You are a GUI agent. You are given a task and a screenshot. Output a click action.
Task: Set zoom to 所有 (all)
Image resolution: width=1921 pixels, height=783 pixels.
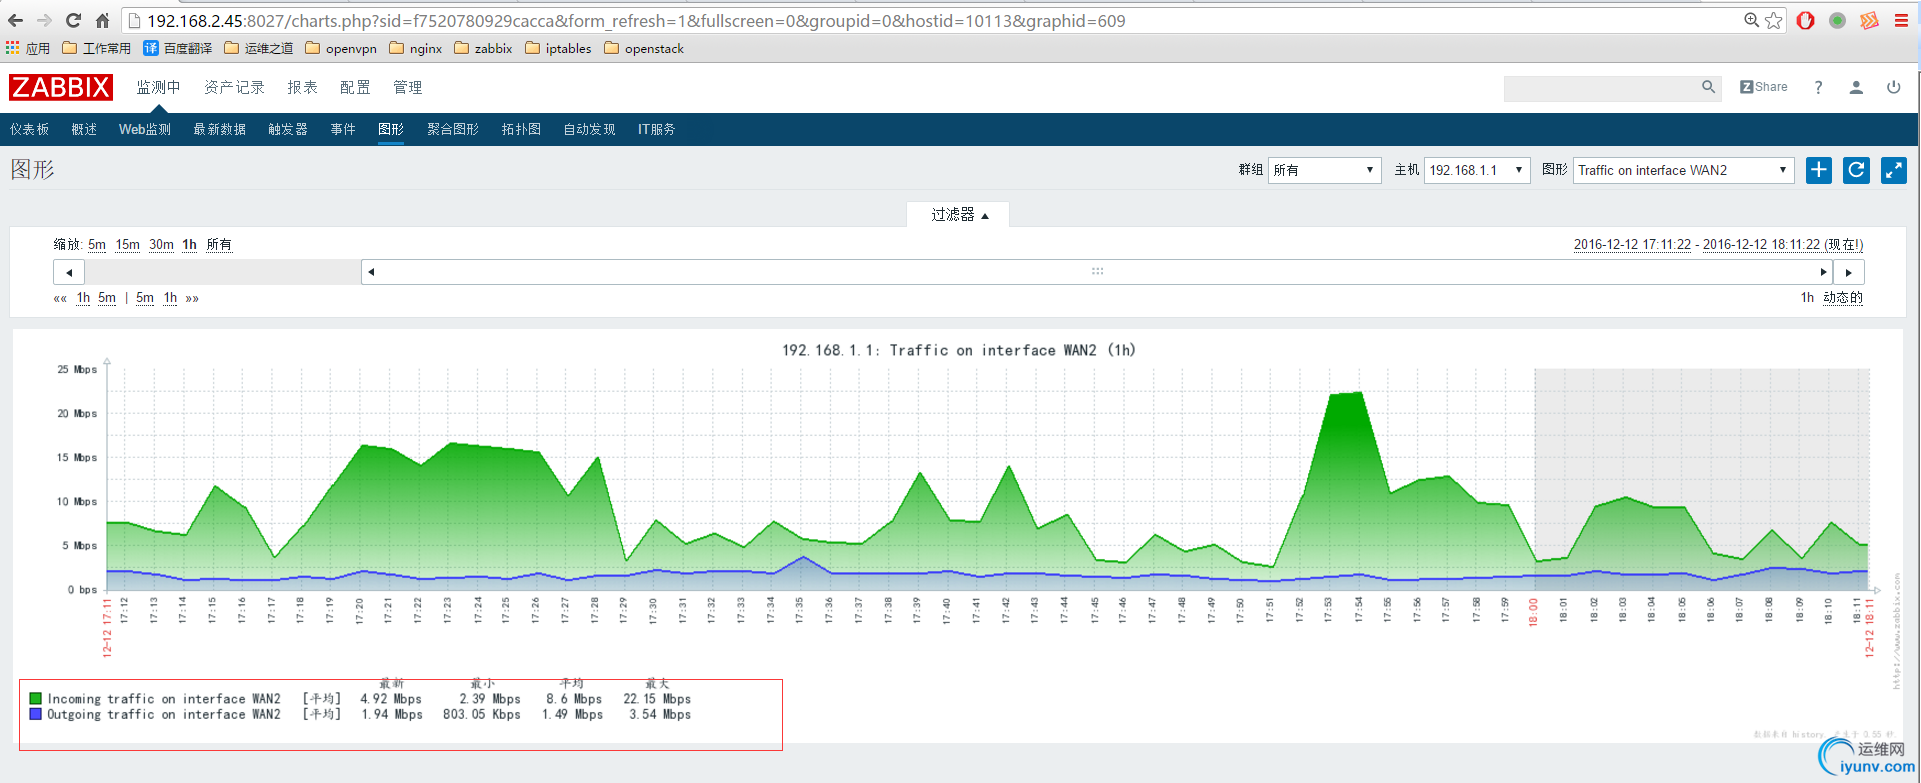point(219,245)
